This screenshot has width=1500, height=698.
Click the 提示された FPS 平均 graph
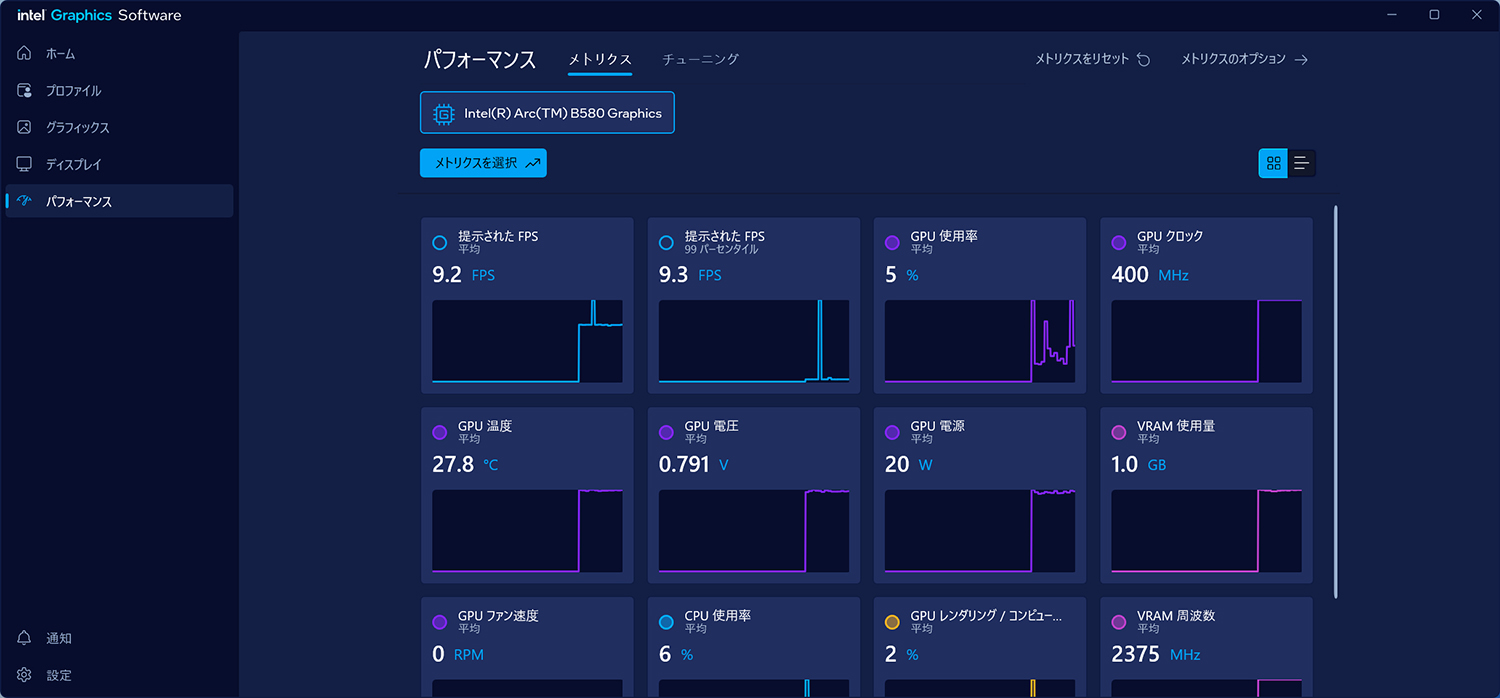click(x=527, y=341)
